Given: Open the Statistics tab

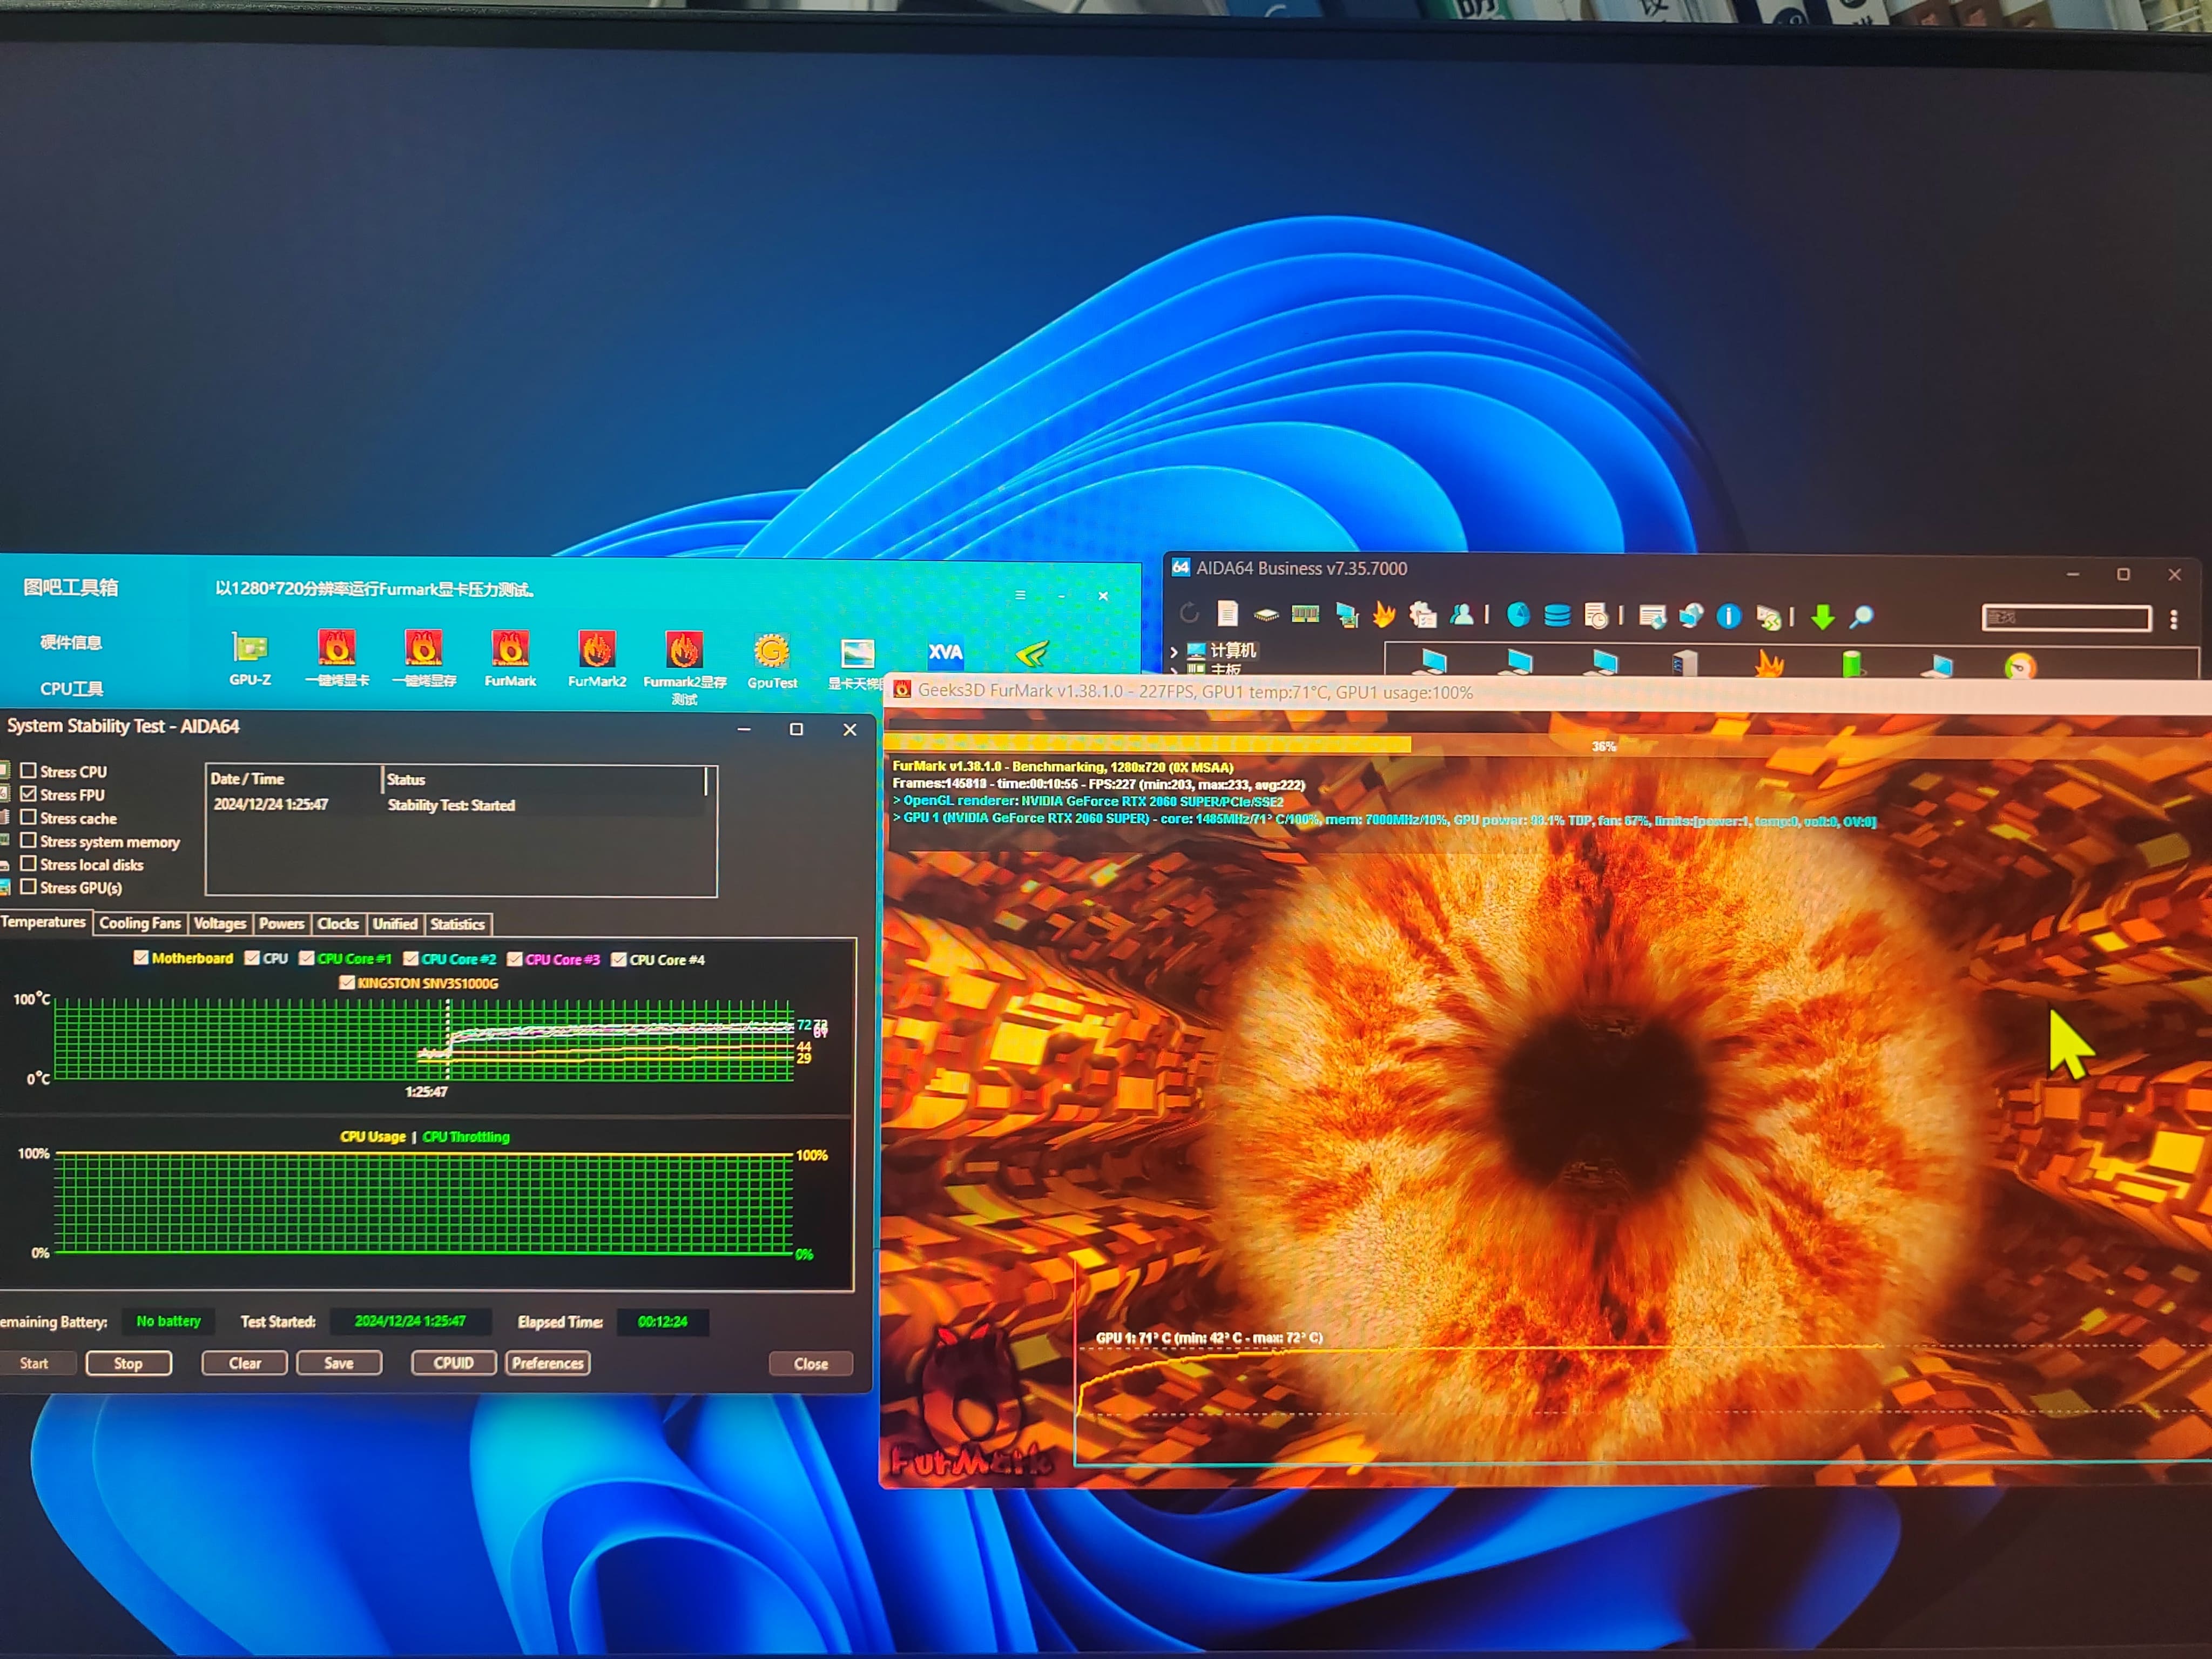Looking at the screenshot, I should click(457, 924).
